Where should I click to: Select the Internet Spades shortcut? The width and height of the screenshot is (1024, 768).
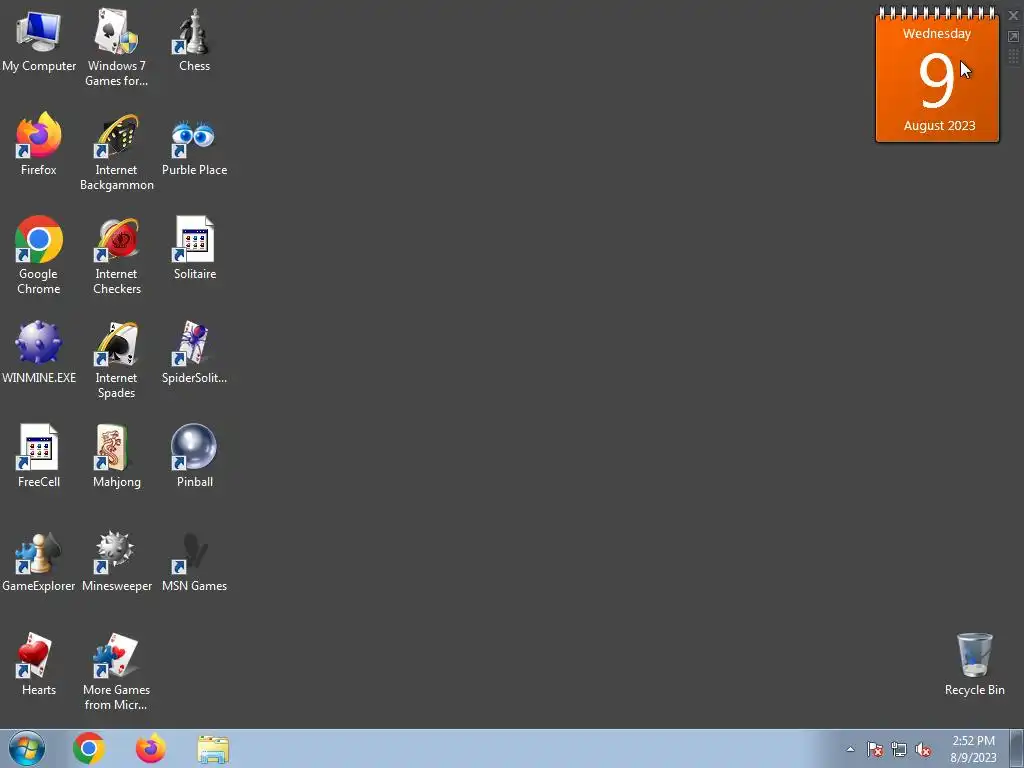pos(116,360)
